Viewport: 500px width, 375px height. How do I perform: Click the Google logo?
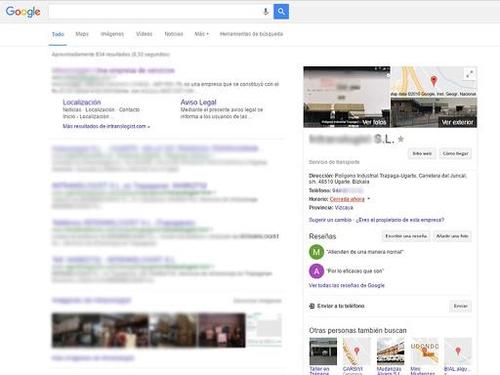pos(23,12)
